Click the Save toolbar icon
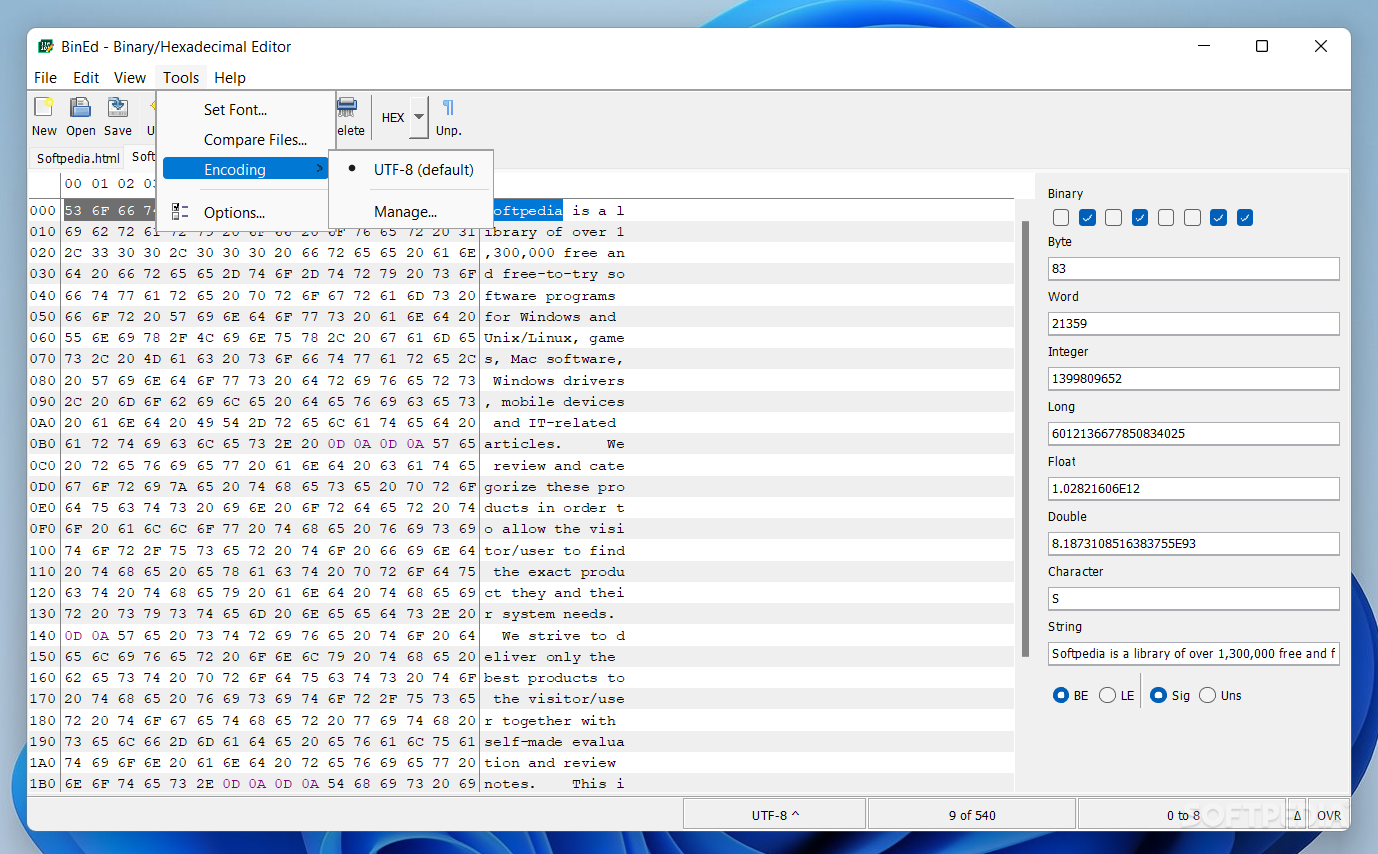Image resolution: width=1378 pixels, height=854 pixels. pos(117,107)
